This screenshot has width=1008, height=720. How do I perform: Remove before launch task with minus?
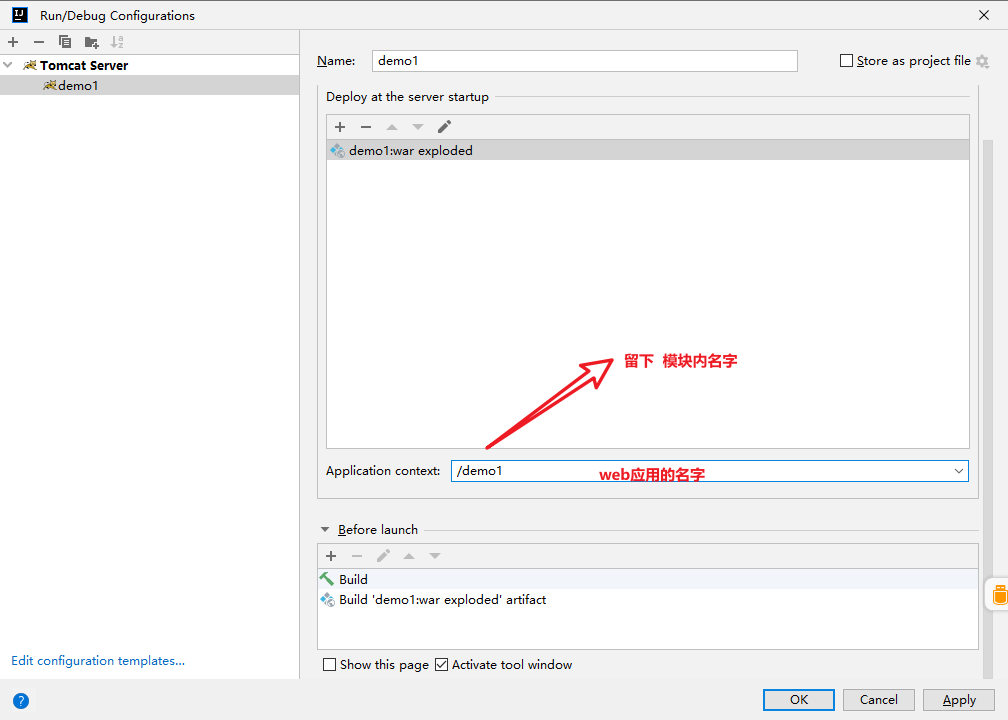click(x=357, y=555)
